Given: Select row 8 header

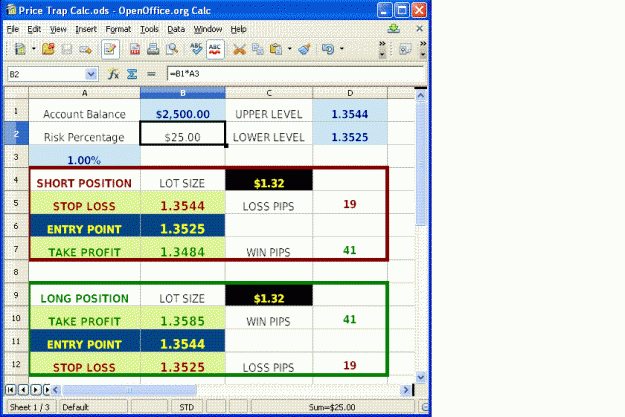Looking at the screenshot, I should [16, 272].
